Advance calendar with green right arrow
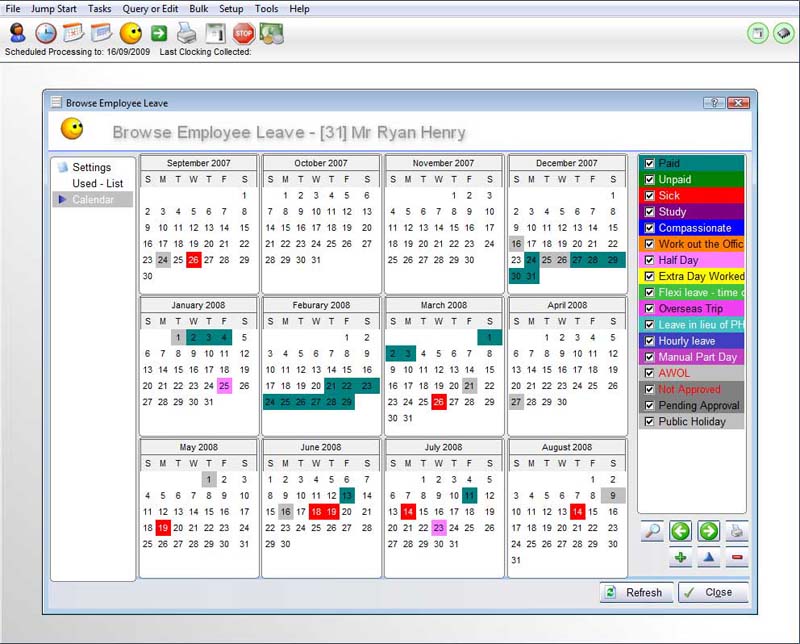The image size is (800, 644). click(x=709, y=532)
